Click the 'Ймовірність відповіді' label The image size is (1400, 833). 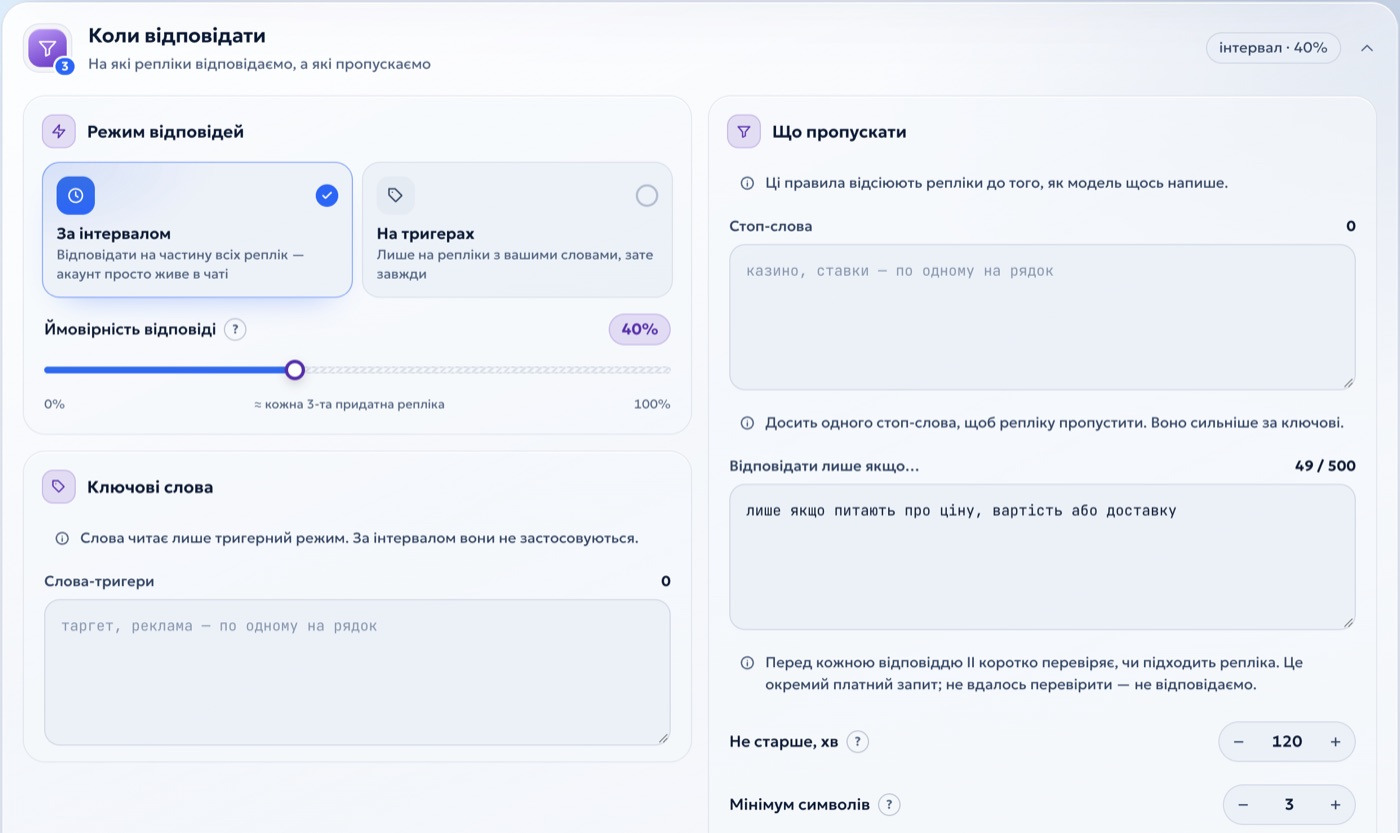[x=130, y=329]
